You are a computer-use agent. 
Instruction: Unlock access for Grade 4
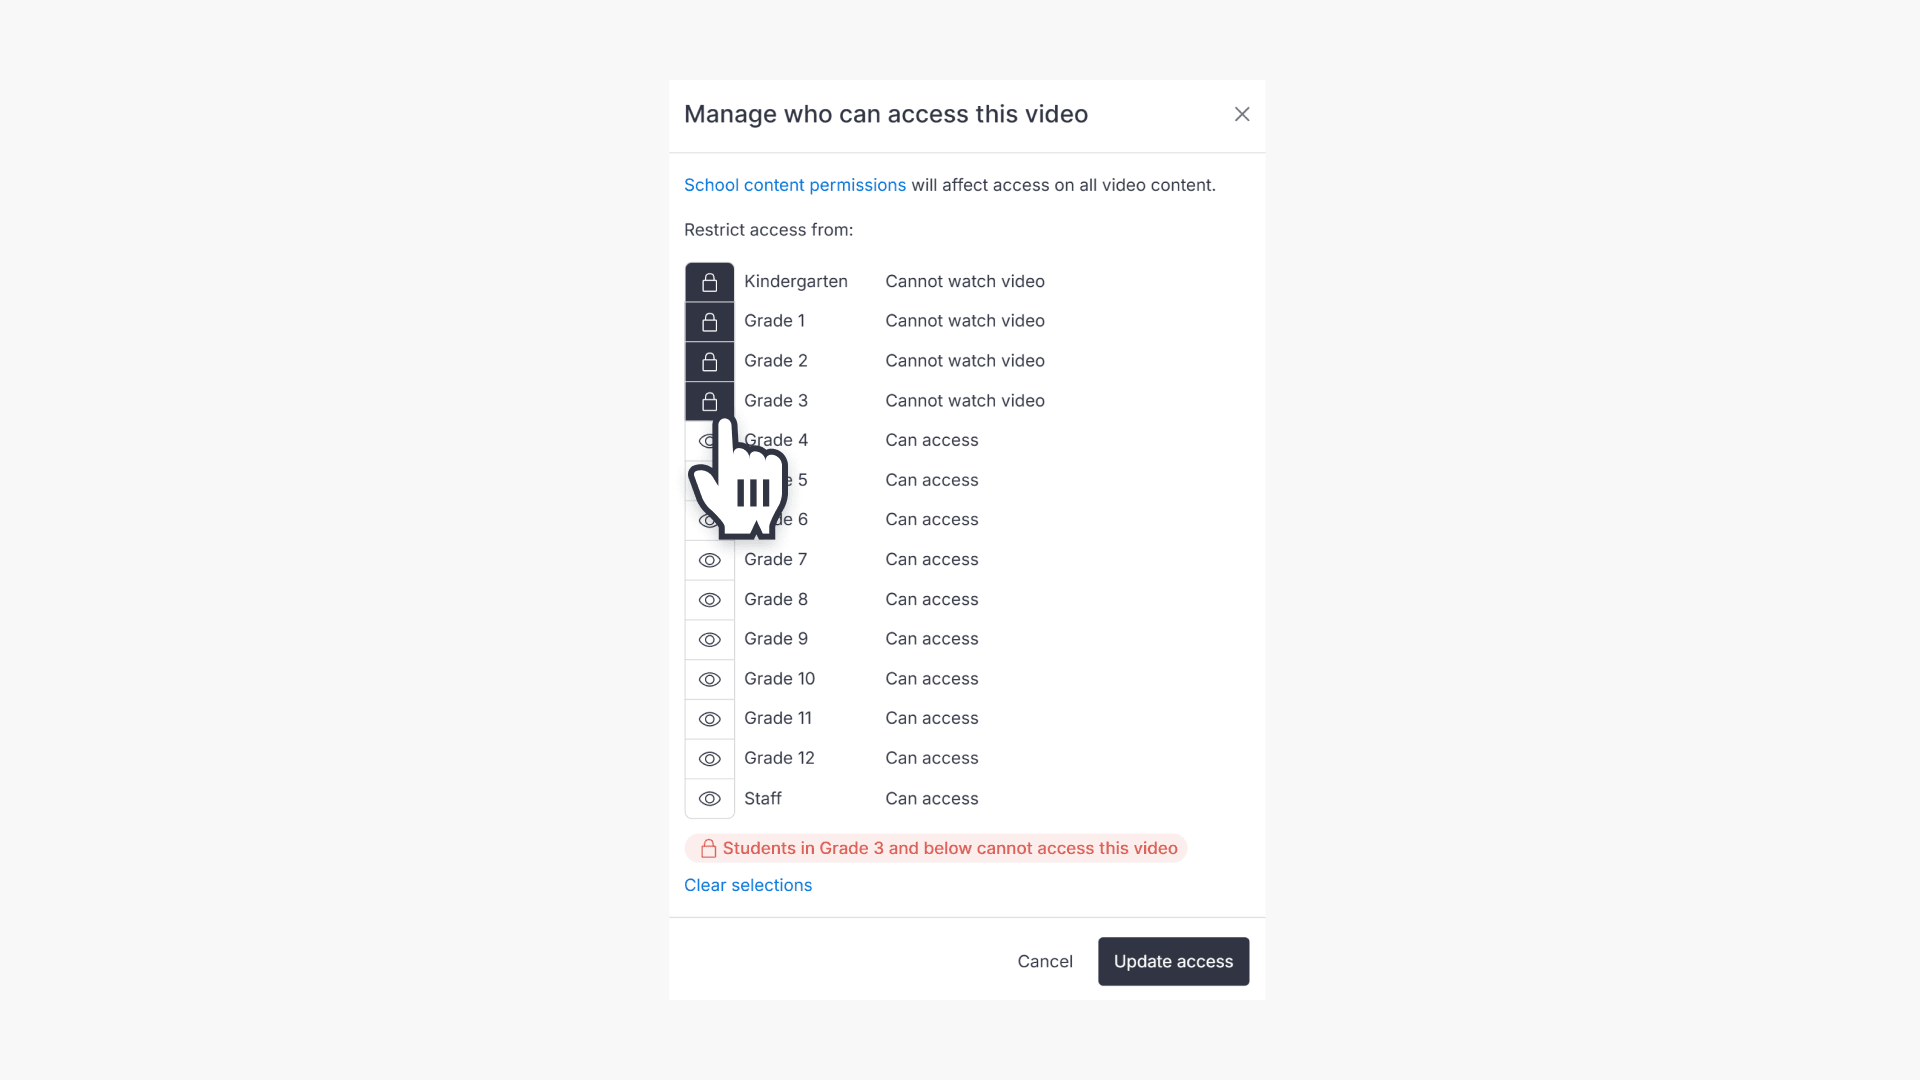click(709, 440)
